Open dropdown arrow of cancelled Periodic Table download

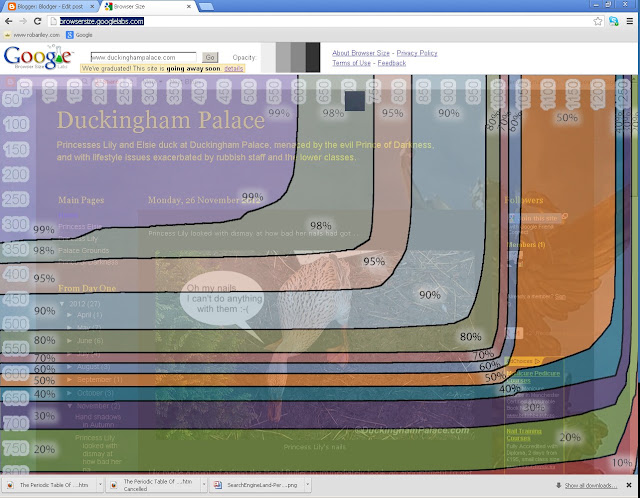(x=204, y=485)
